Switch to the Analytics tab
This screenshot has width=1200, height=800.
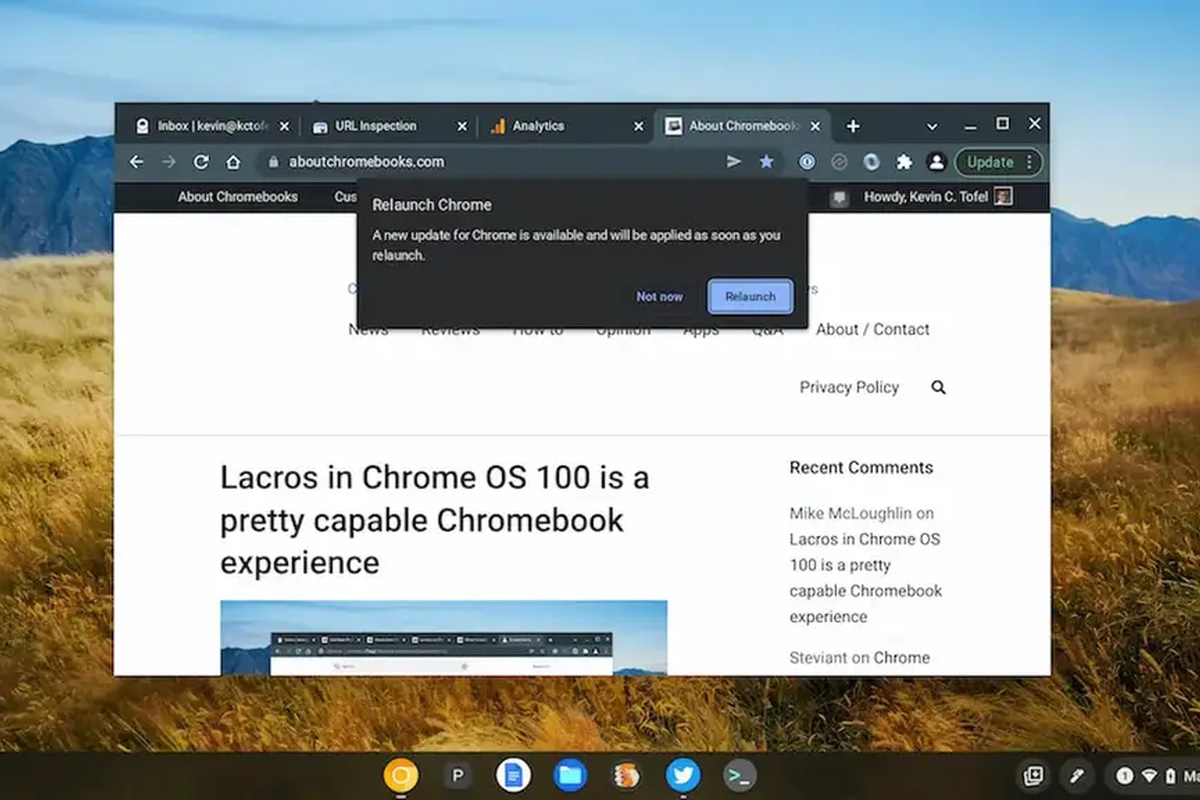567,126
